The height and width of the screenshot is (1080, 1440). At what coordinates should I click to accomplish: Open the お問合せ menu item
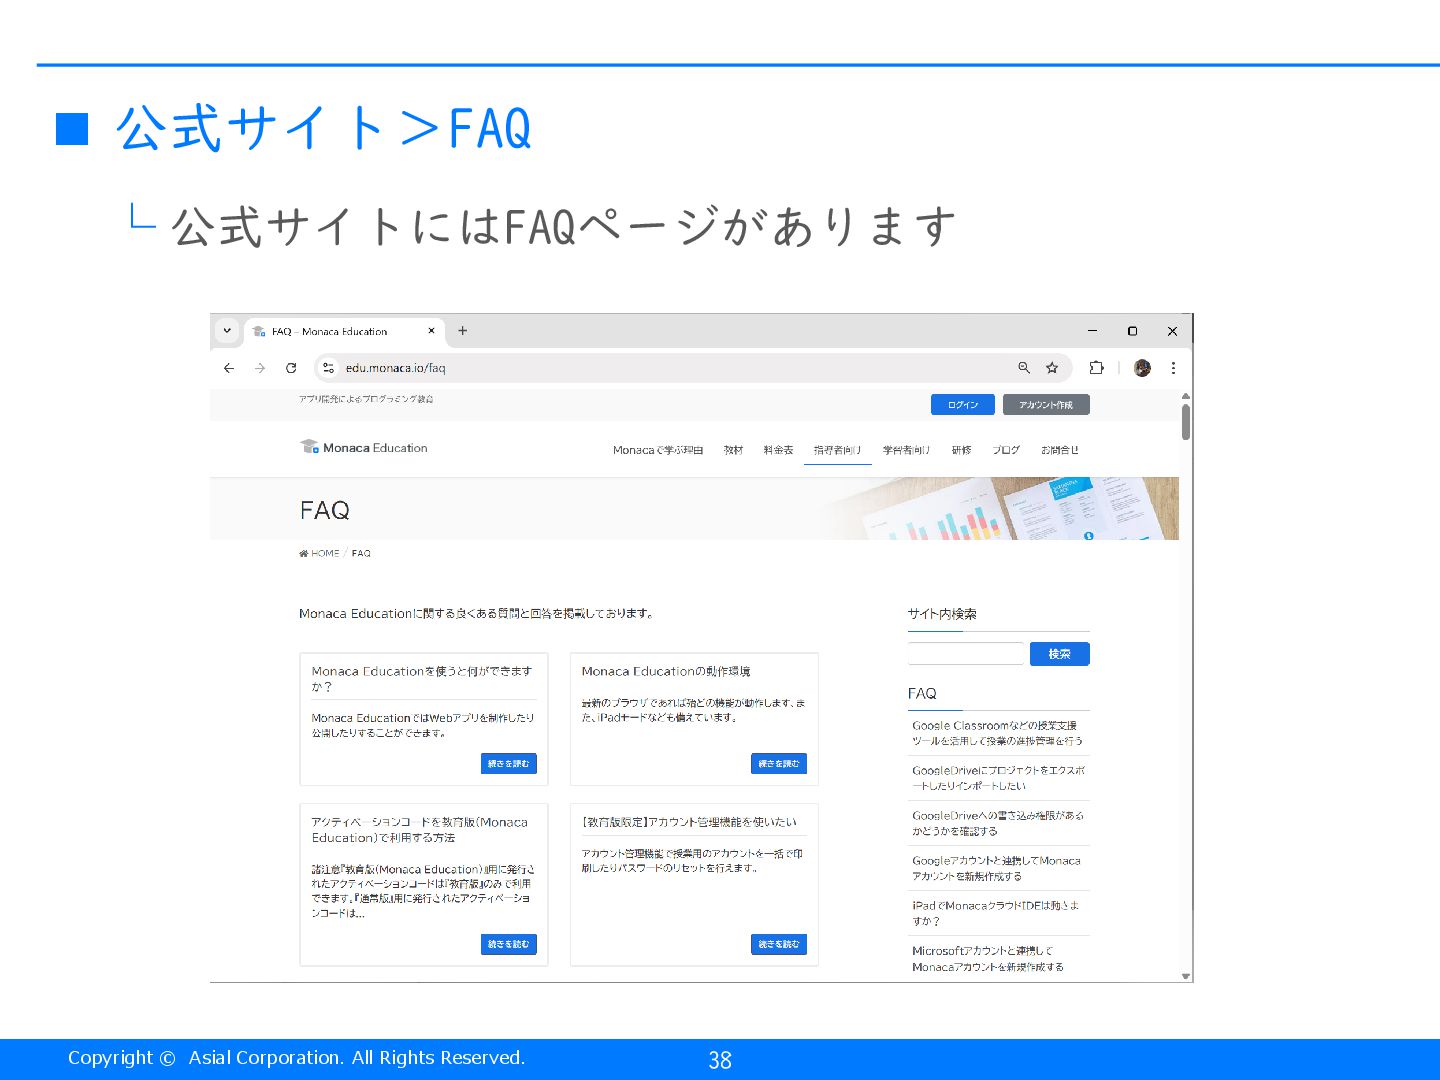1060,450
